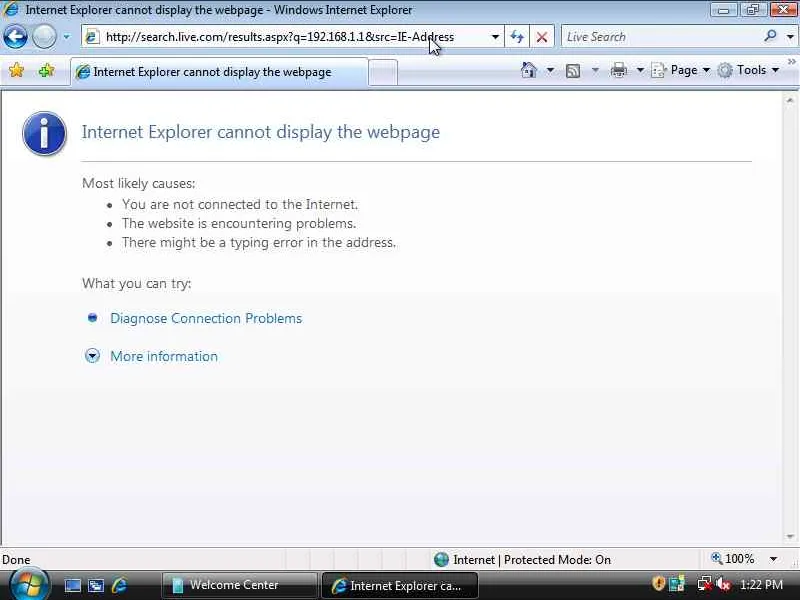Open Favorites Center star icon

coord(16,70)
